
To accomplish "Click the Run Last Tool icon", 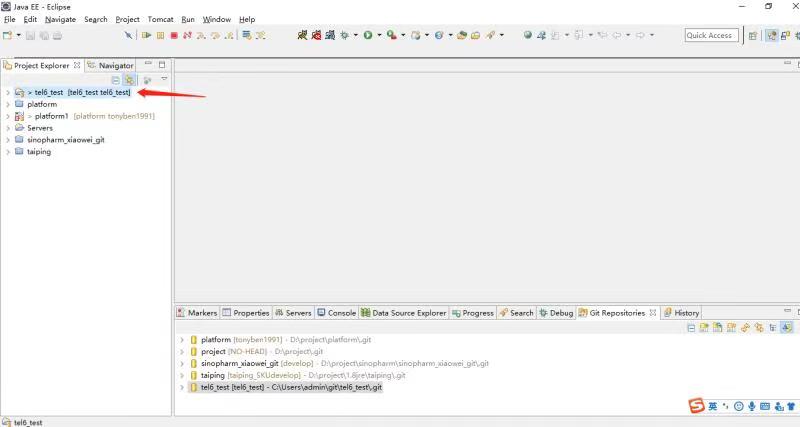I will coord(391,35).
